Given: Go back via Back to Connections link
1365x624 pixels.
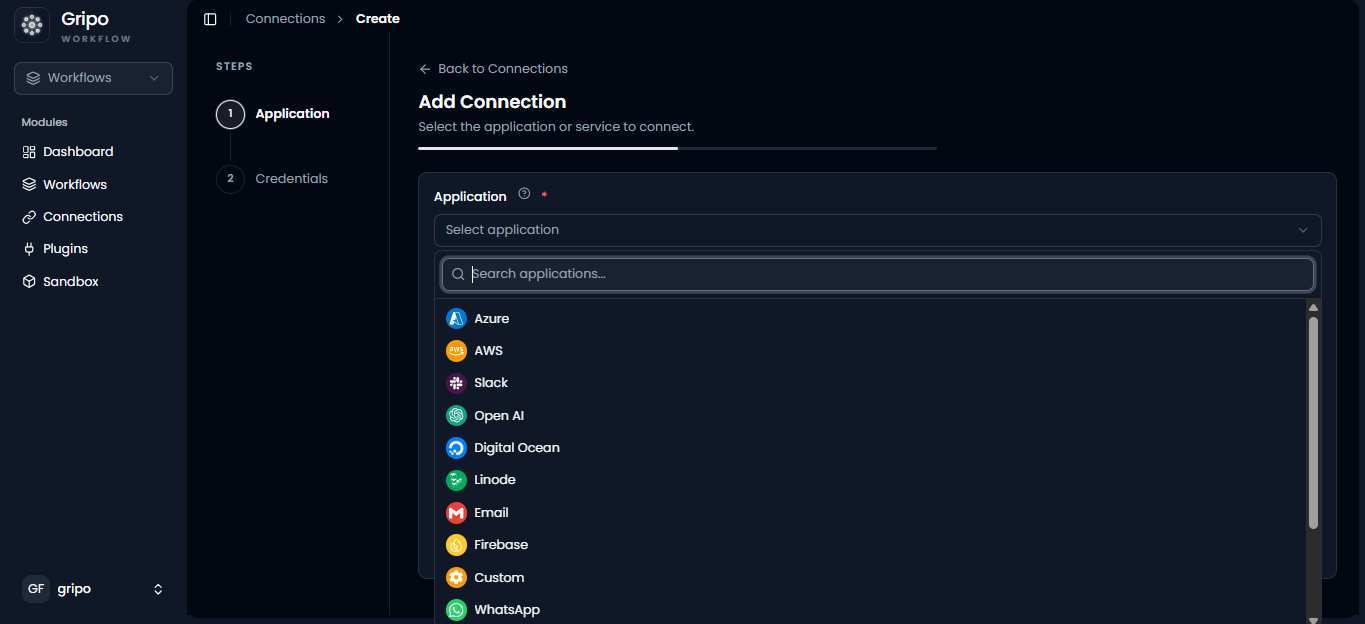Looking at the screenshot, I should coord(493,69).
